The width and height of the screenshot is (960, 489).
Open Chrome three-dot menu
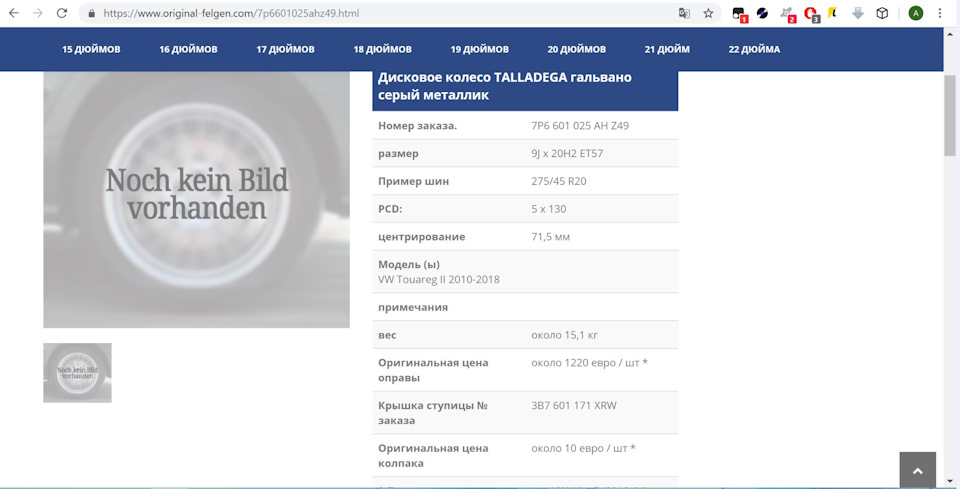click(x=940, y=13)
